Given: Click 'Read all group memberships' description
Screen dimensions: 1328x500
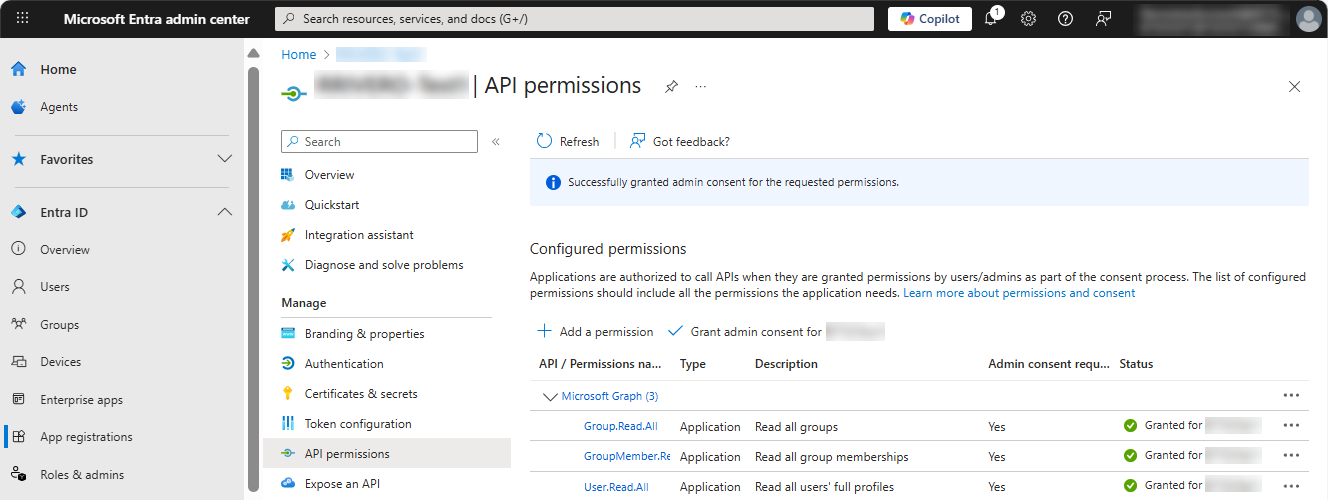Looking at the screenshot, I should click(x=832, y=457).
